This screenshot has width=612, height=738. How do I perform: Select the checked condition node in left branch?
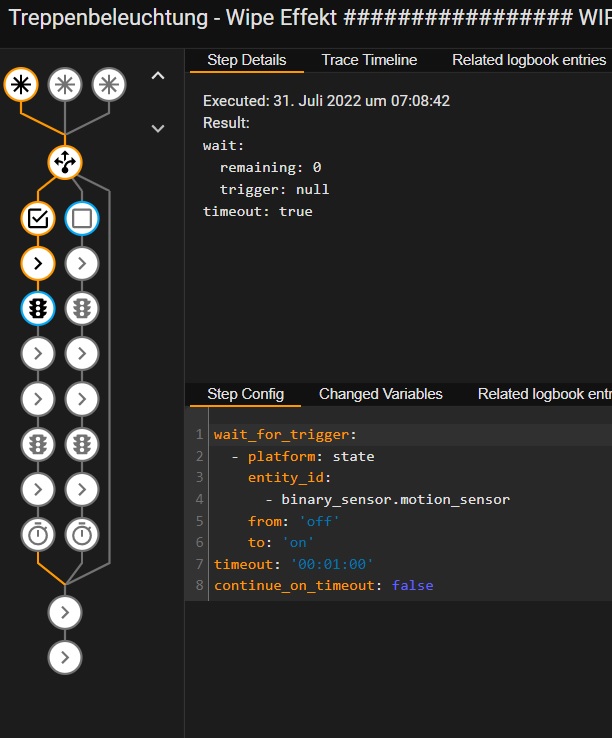tap(38, 218)
